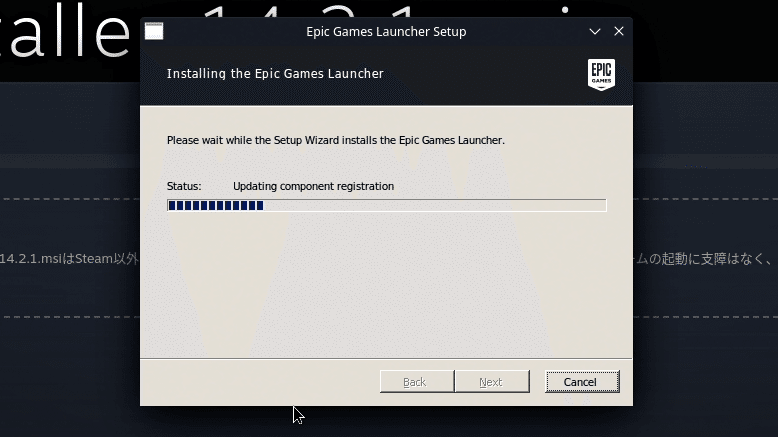
Task: Minimize the setup window with chevron
Action: (595, 31)
